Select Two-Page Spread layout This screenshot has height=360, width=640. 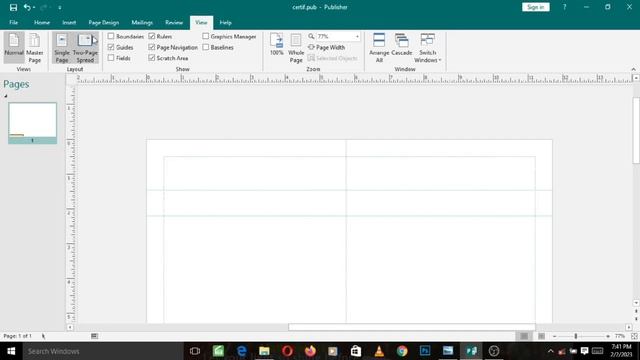coord(85,48)
